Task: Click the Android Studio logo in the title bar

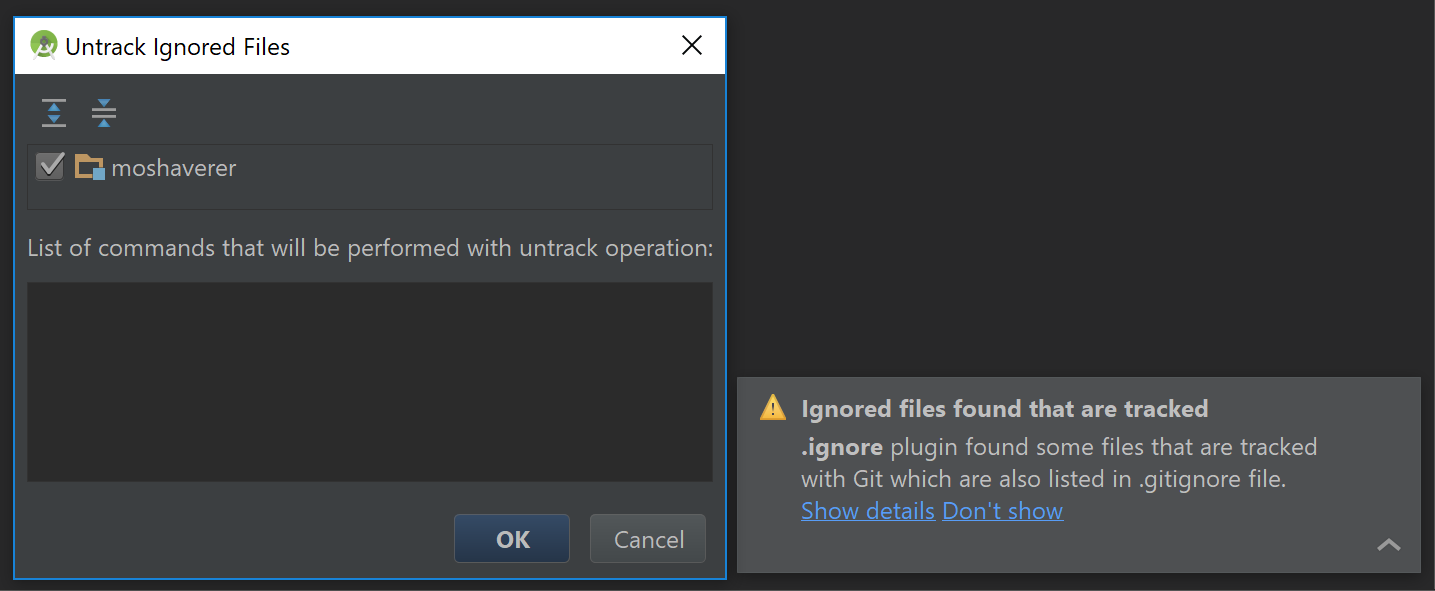Action: tap(42, 45)
